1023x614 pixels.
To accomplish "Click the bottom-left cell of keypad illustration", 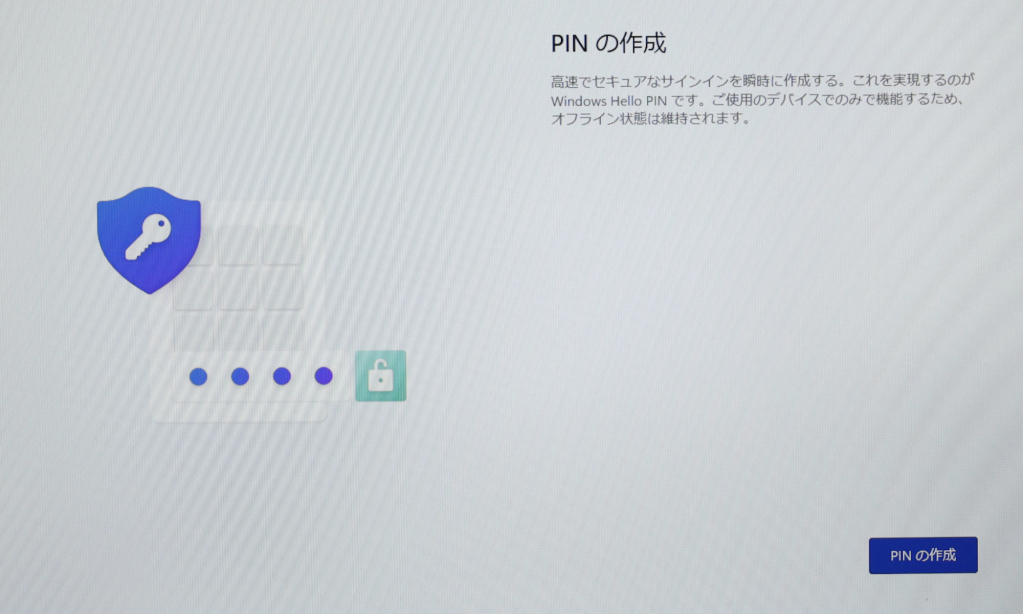I will click(x=194, y=331).
